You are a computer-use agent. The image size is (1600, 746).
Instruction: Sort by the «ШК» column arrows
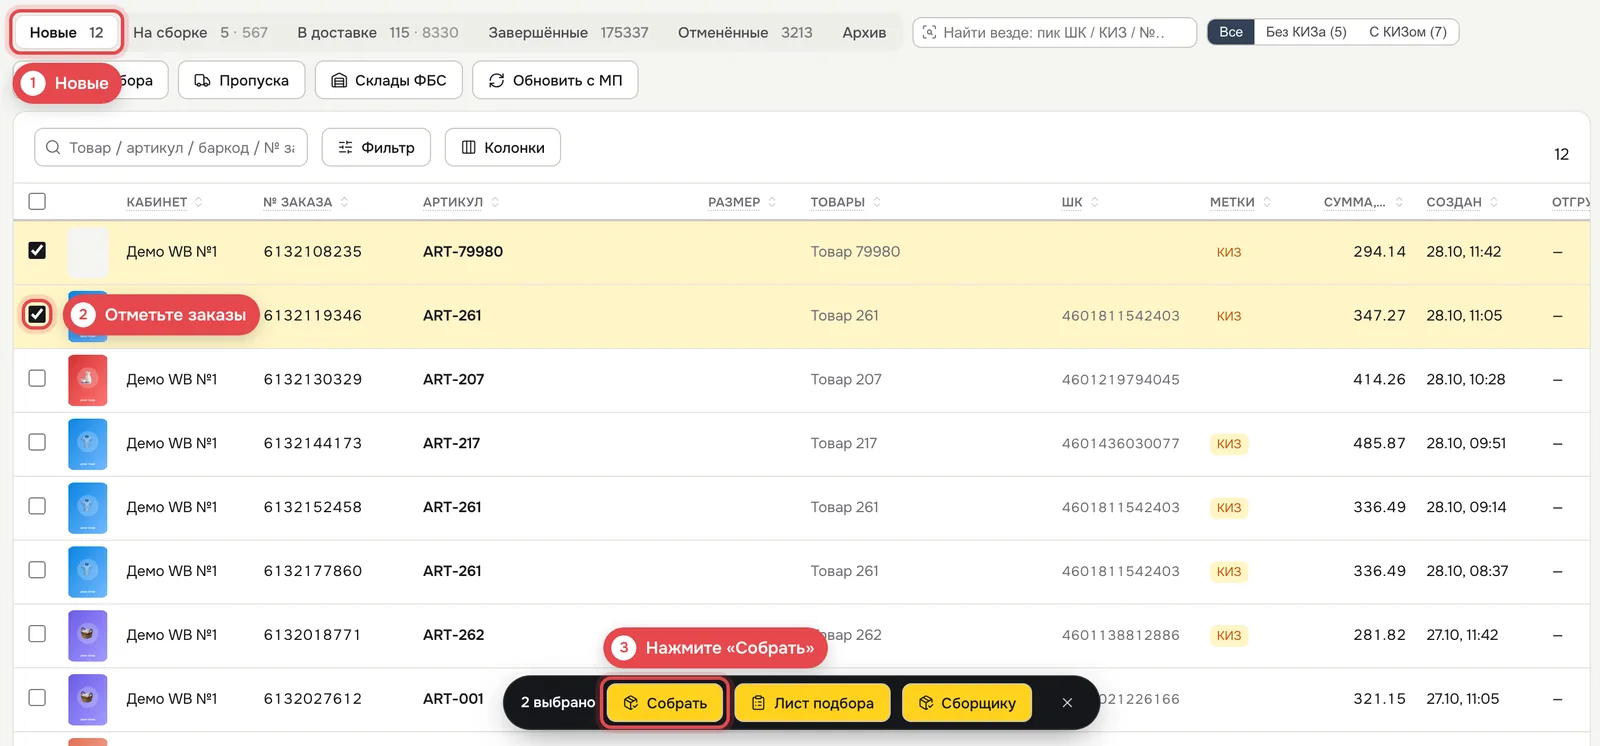[1095, 202]
